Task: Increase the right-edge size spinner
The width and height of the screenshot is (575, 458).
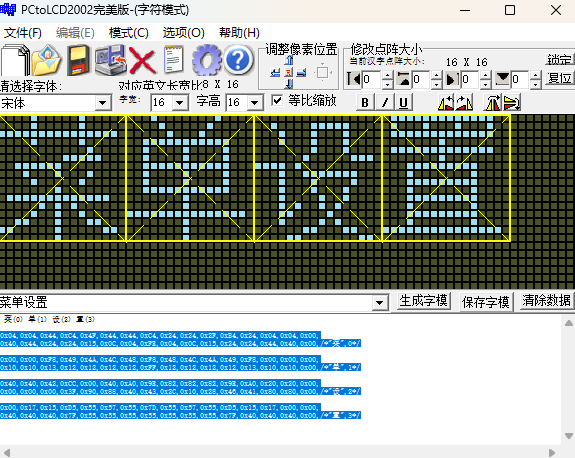Action: (x=486, y=75)
